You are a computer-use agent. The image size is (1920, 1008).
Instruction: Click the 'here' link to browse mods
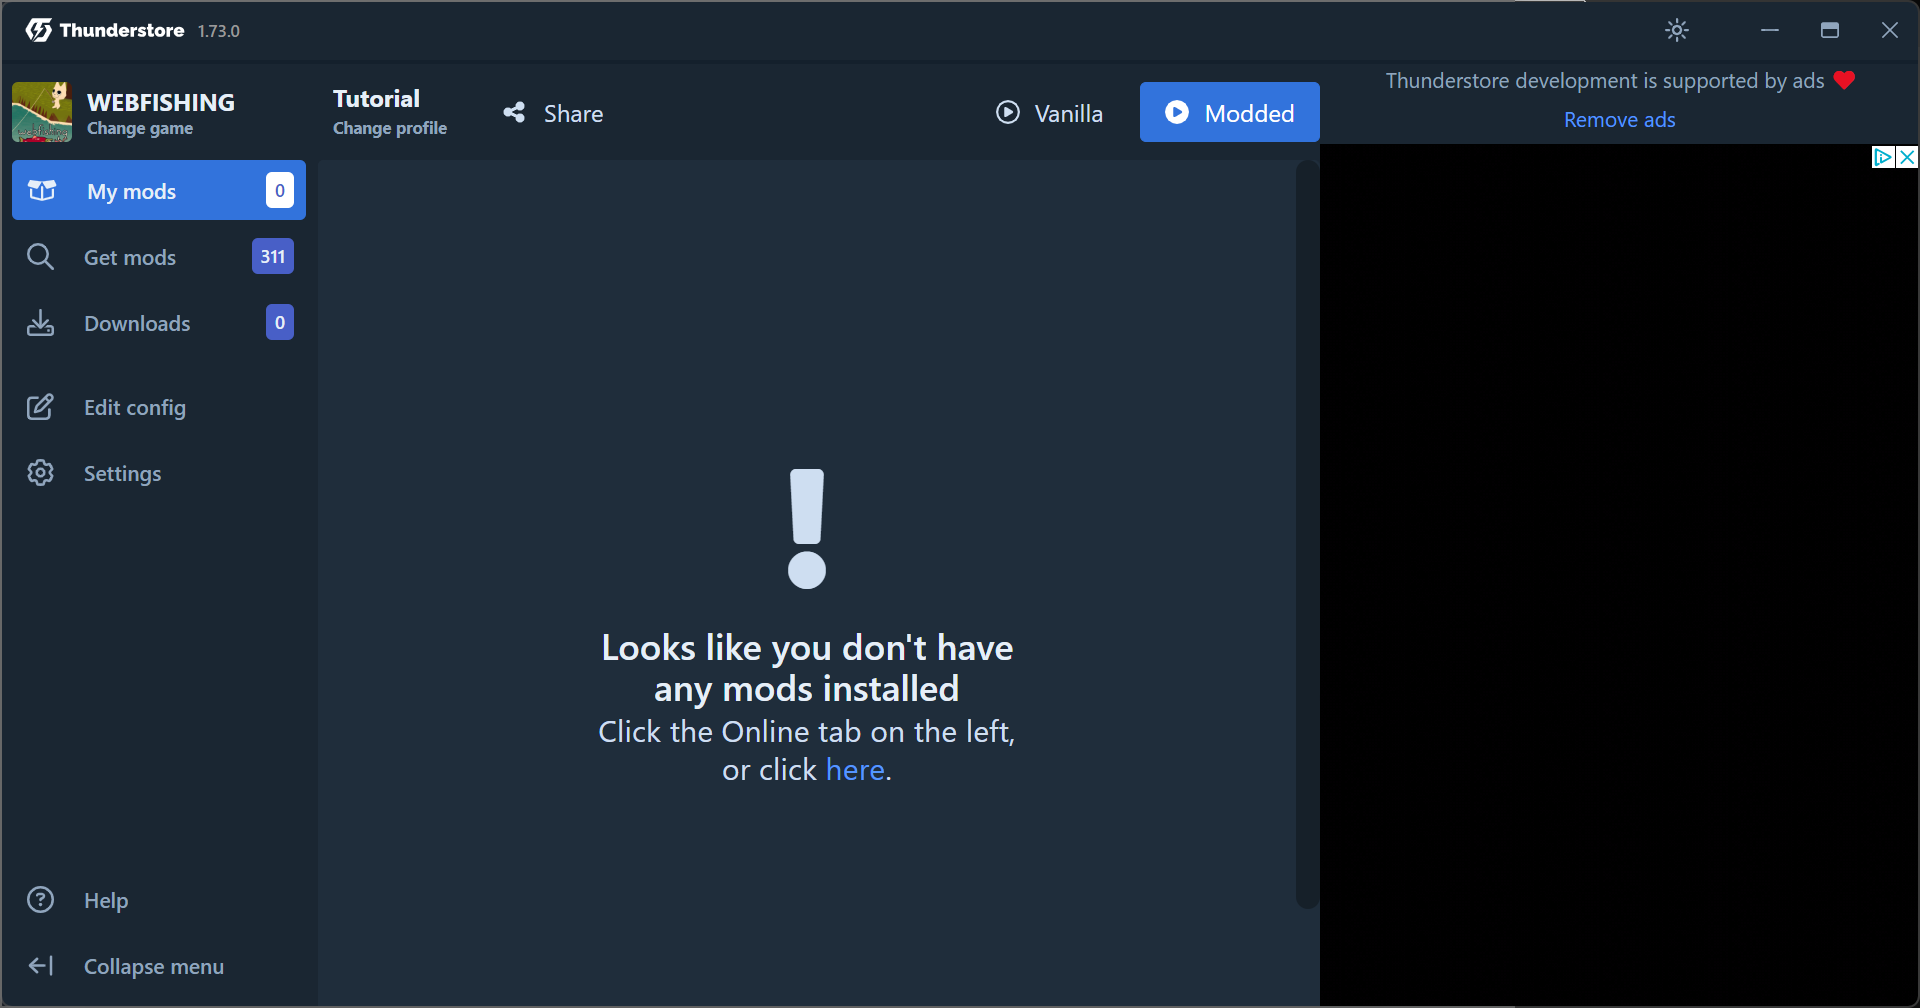coord(855,770)
